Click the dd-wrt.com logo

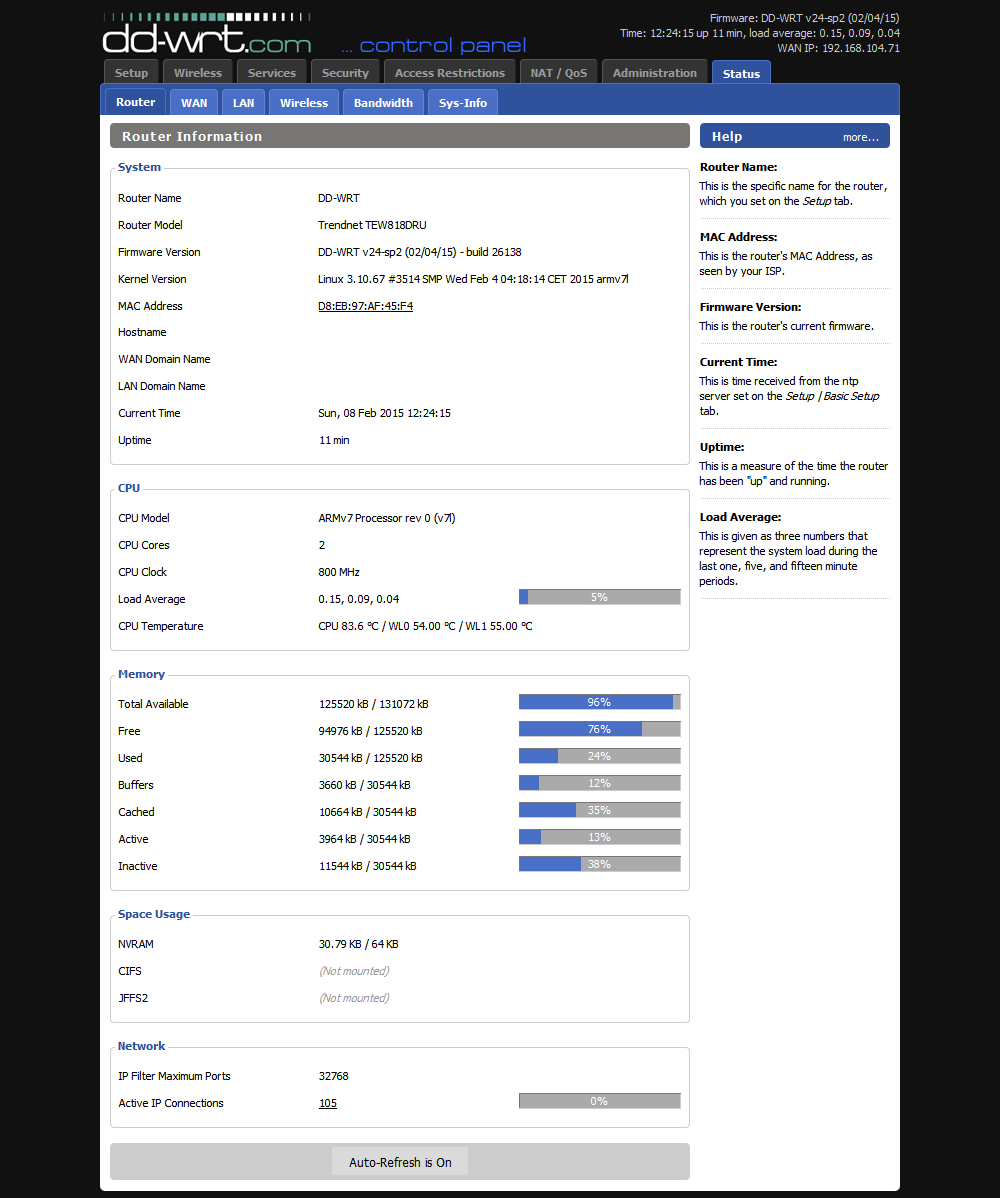point(206,34)
